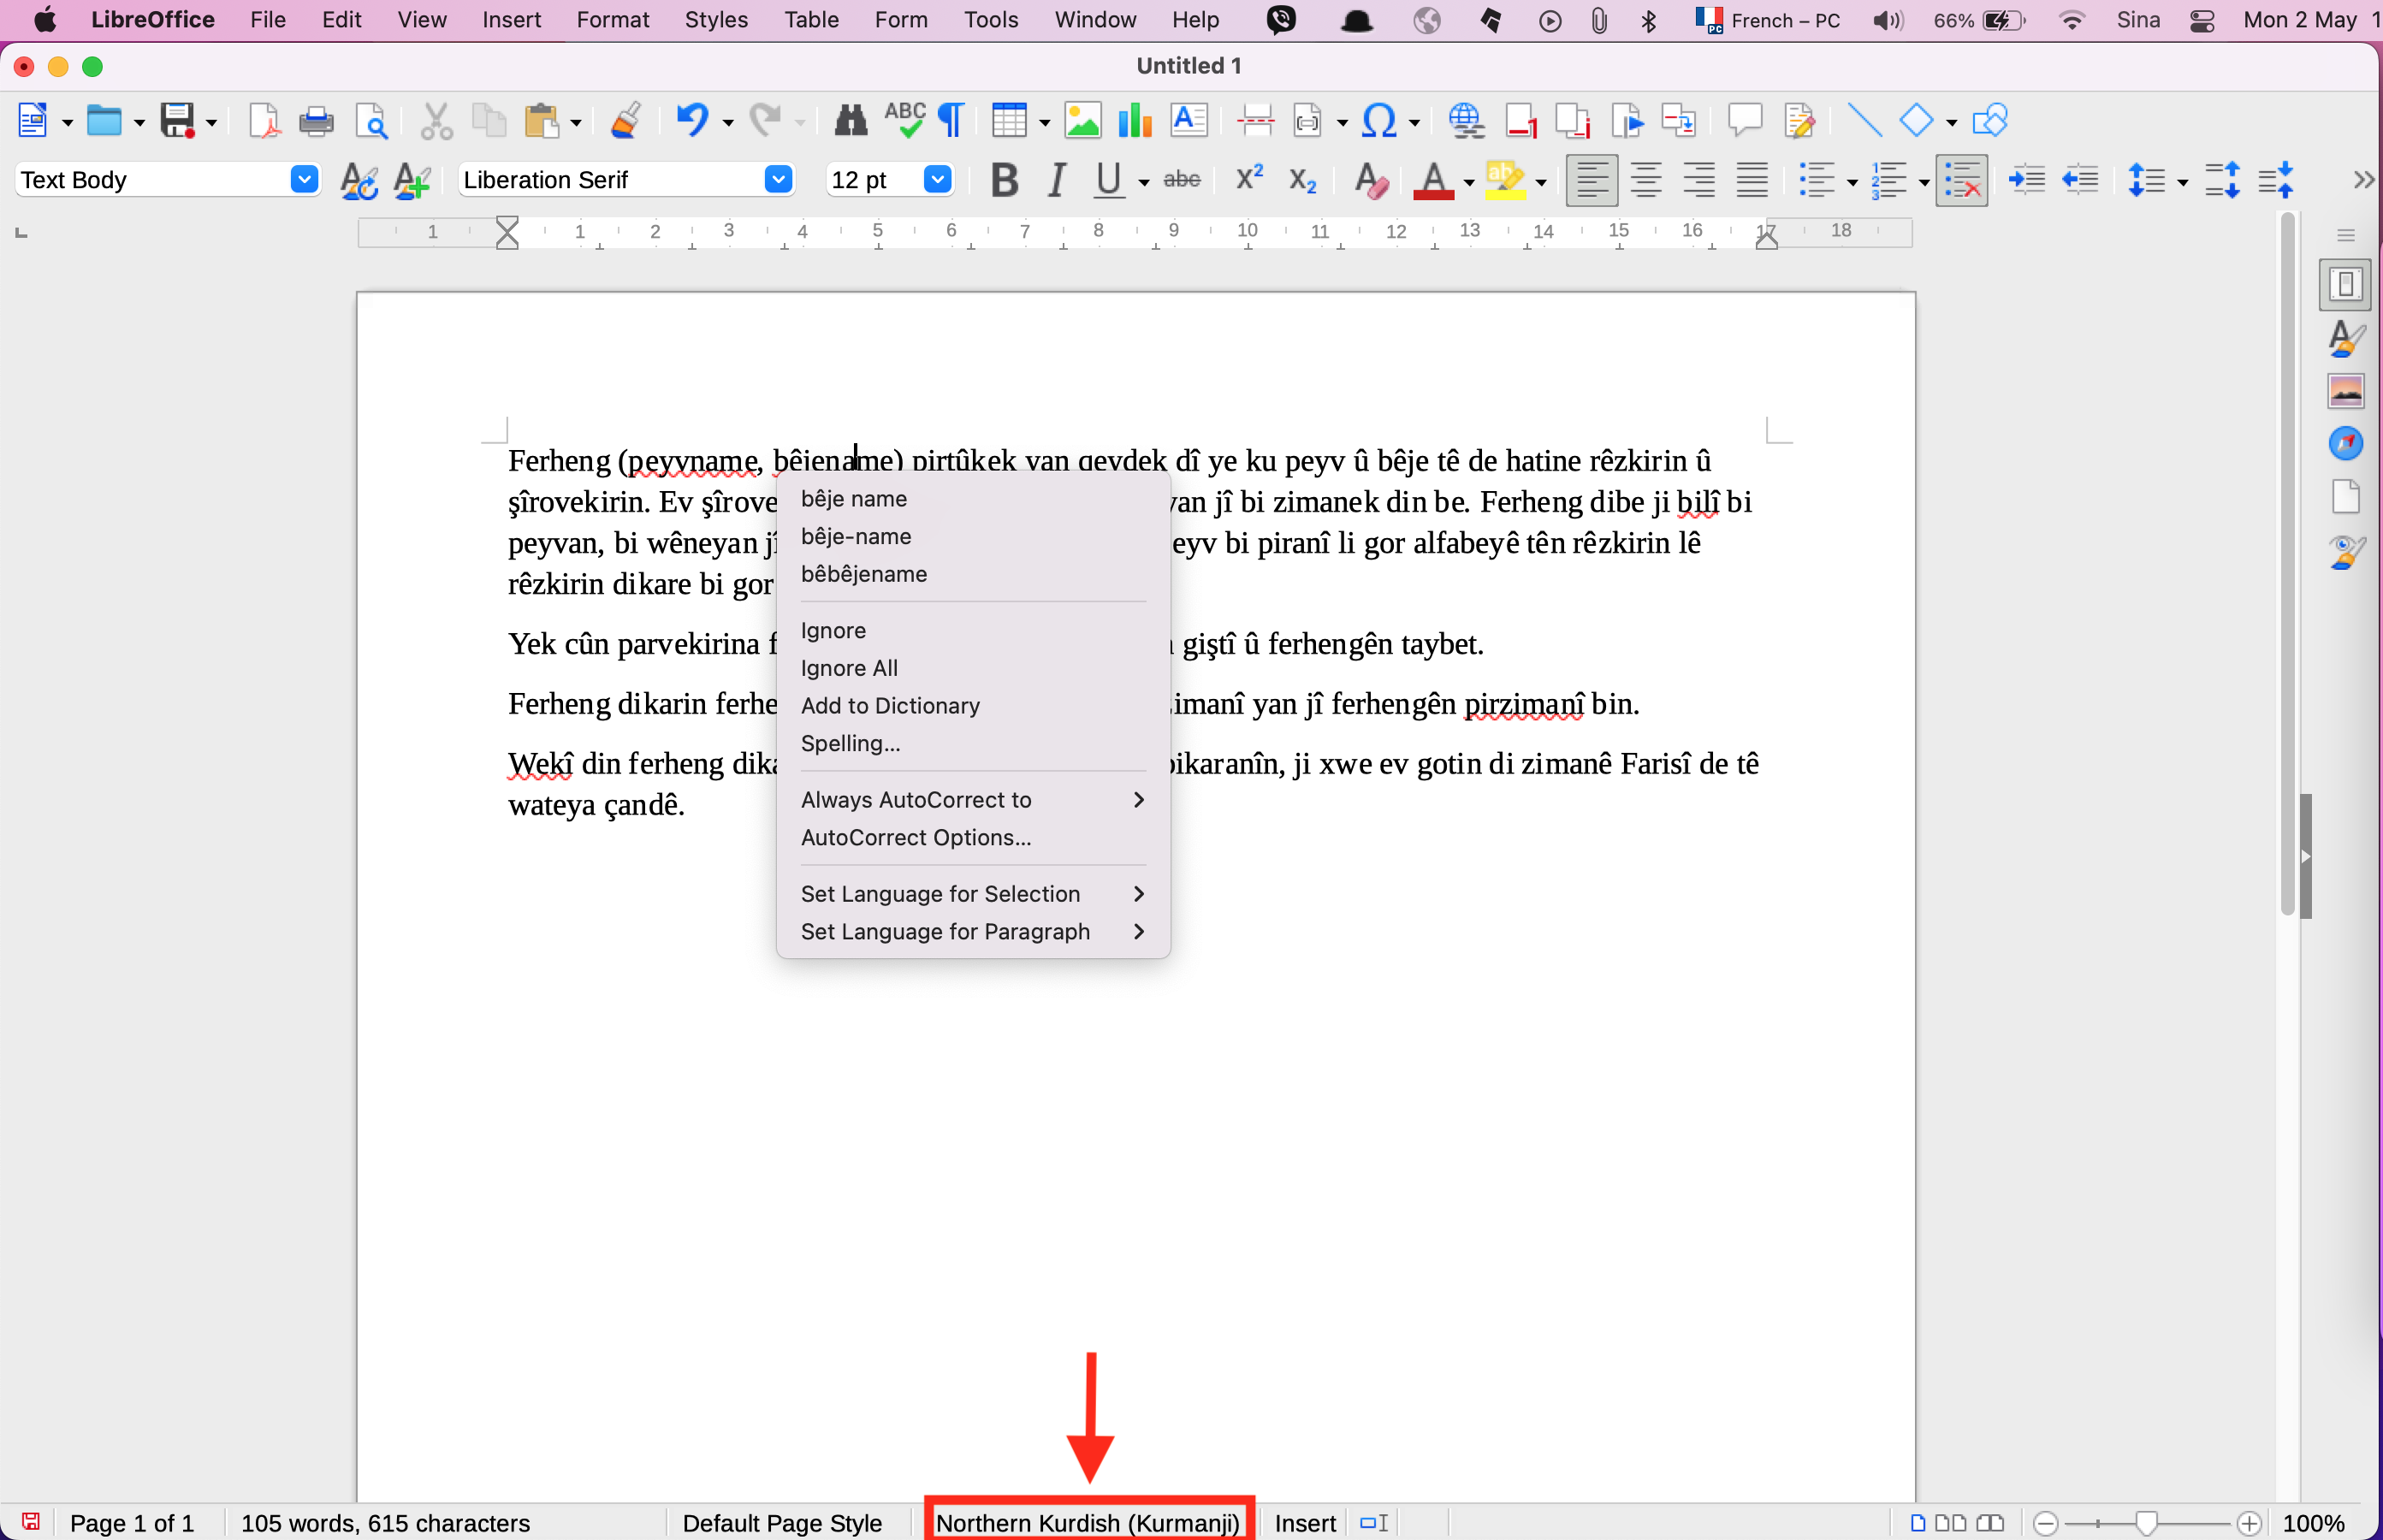This screenshot has height=1540, width=2383.
Task: Toggle formatting marks pilcrow button
Action: tap(951, 121)
